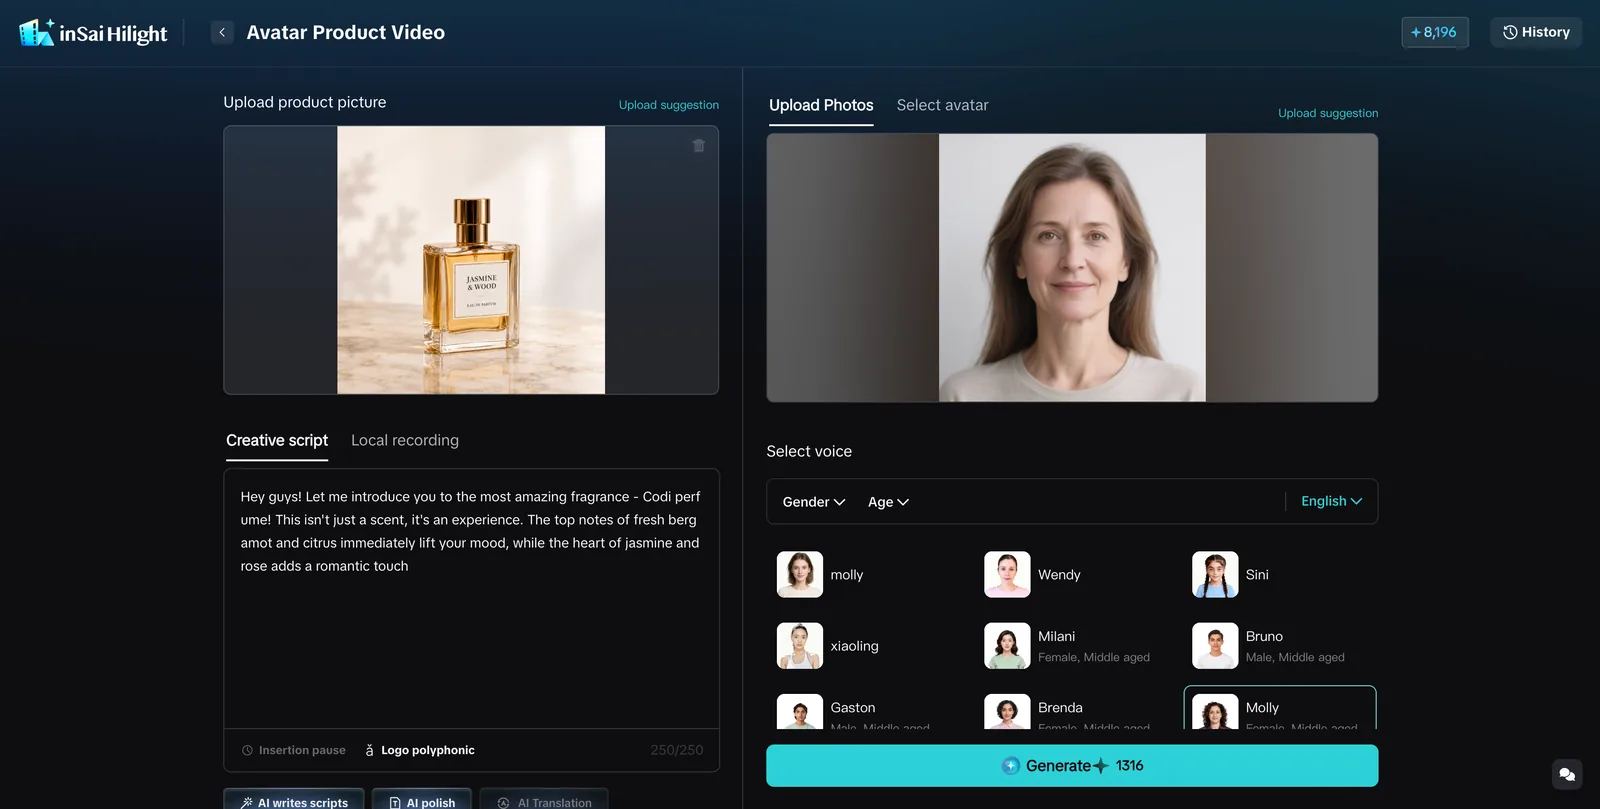The image size is (1600, 809).
Task: Click the Generate 1316 button
Action: tap(1072, 766)
